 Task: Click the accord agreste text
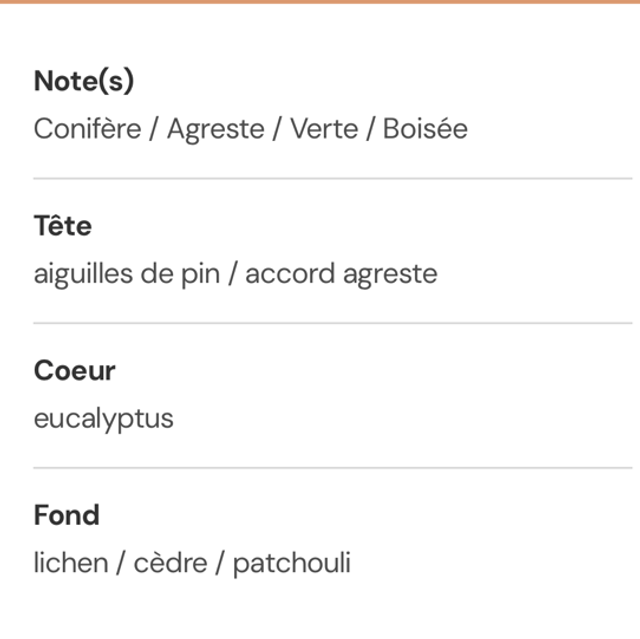click(341, 273)
